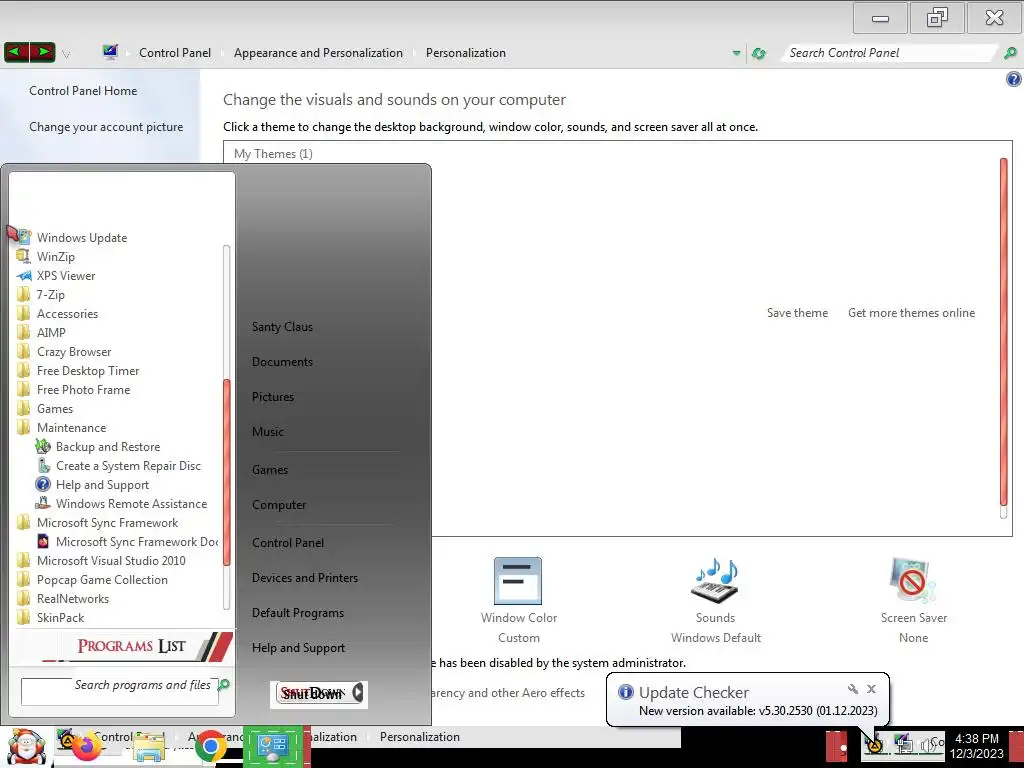Screen dimensions: 1024x768
Task: Click Get more themes online link
Action: click(911, 313)
